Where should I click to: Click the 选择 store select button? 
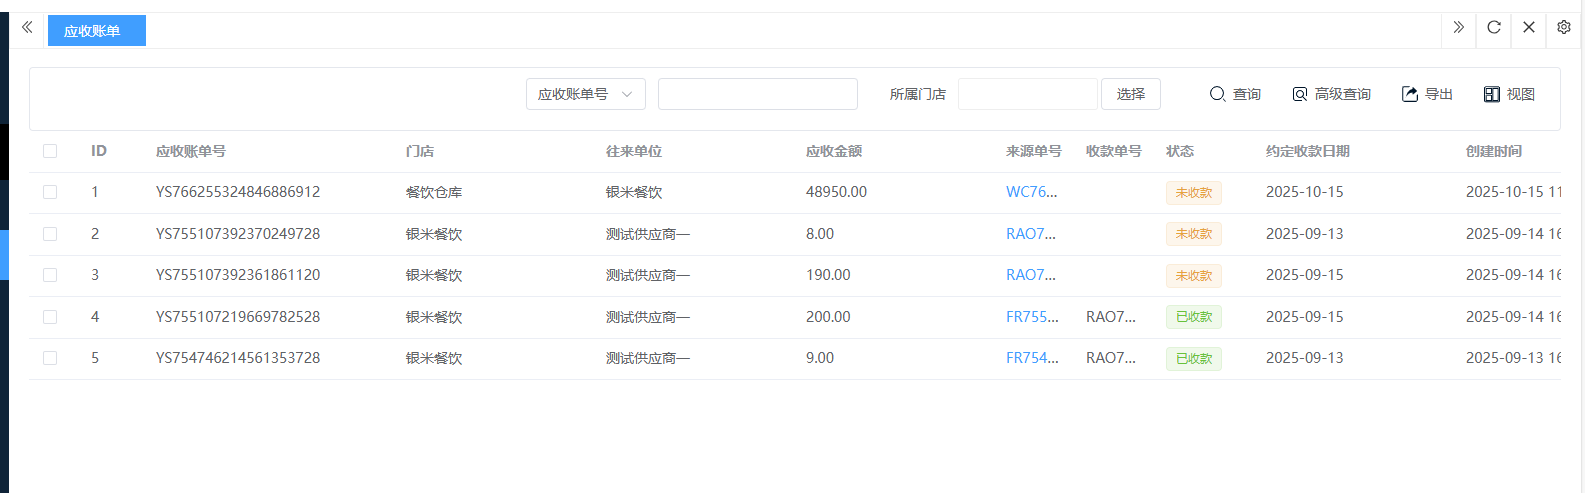[x=1130, y=94]
